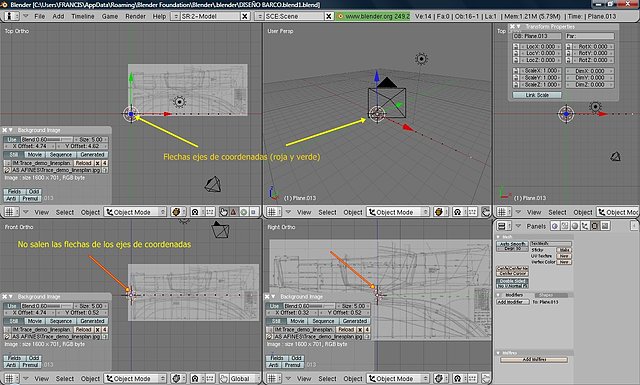
Task: Toggle Premul in Top Ortho Background Image
Action: [30, 198]
